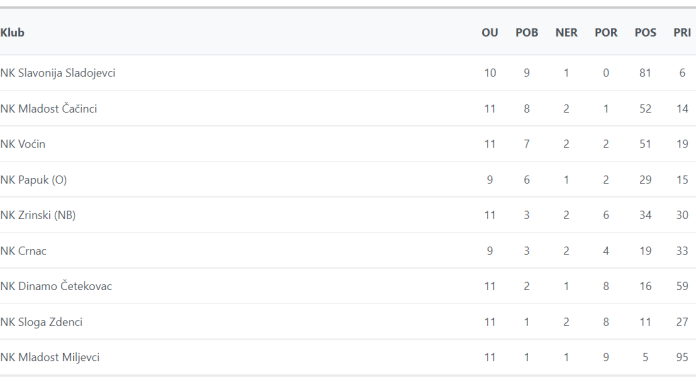
Task: Open NK Dinamo Četekovac club entry
Action: tap(56, 286)
